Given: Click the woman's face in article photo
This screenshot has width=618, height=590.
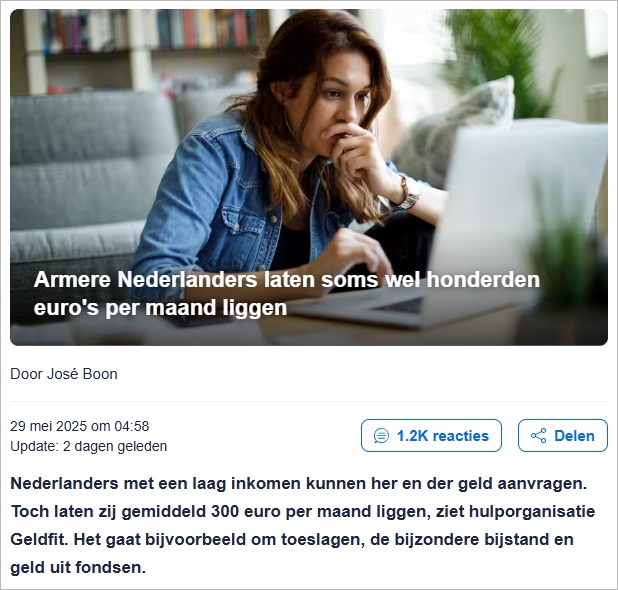Looking at the screenshot, I should coord(342,99).
